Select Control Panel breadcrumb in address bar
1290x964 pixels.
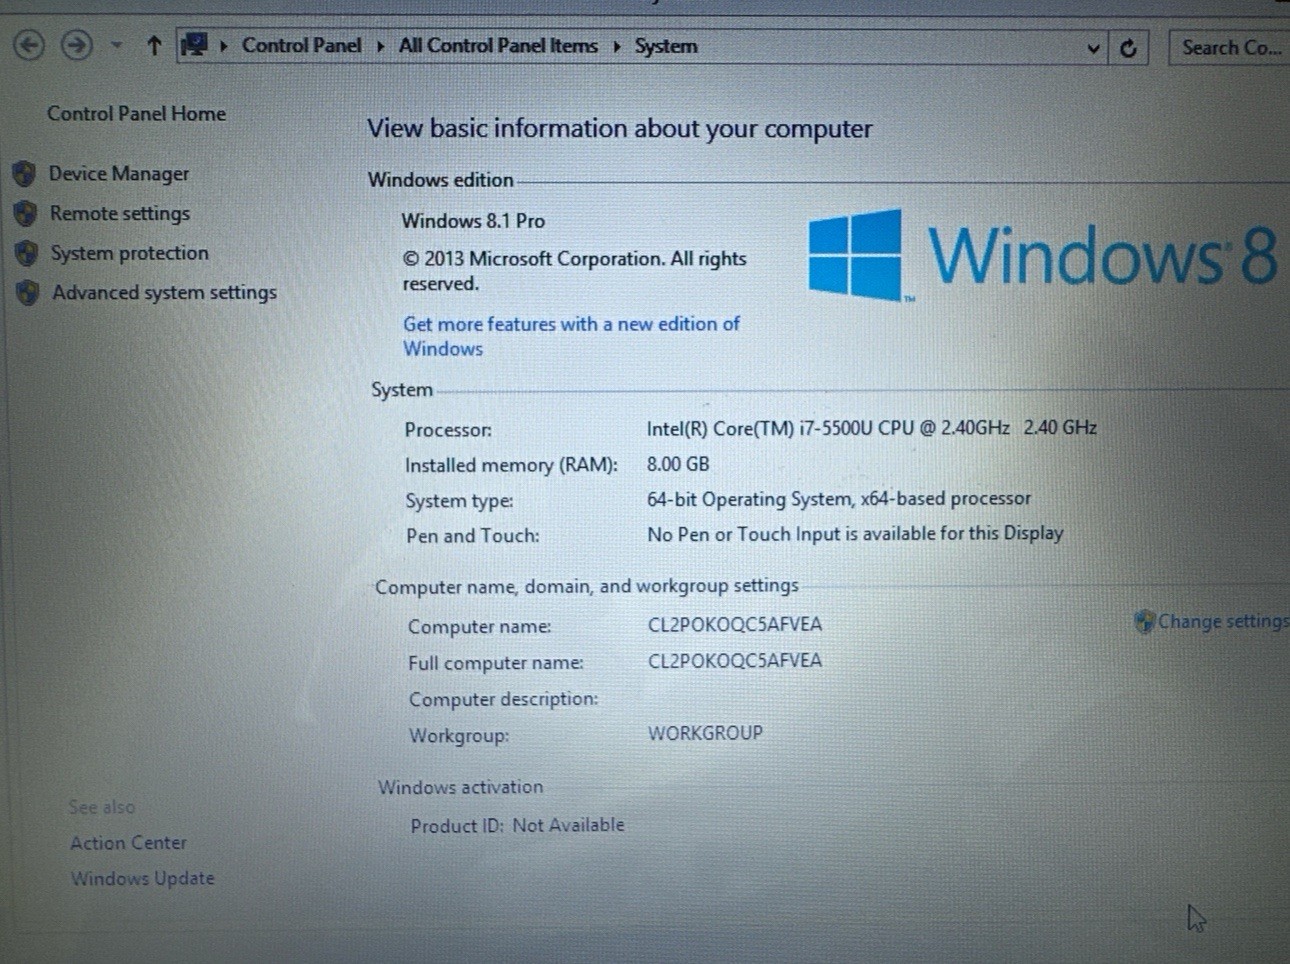(301, 46)
